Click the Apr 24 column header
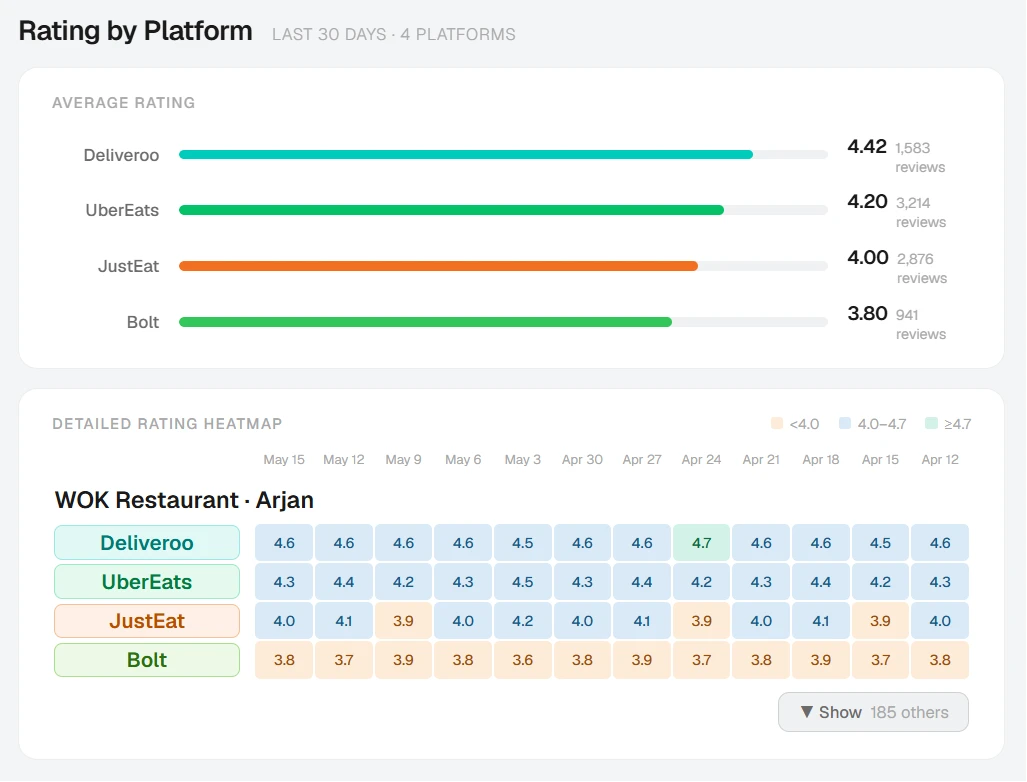 (701, 459)
